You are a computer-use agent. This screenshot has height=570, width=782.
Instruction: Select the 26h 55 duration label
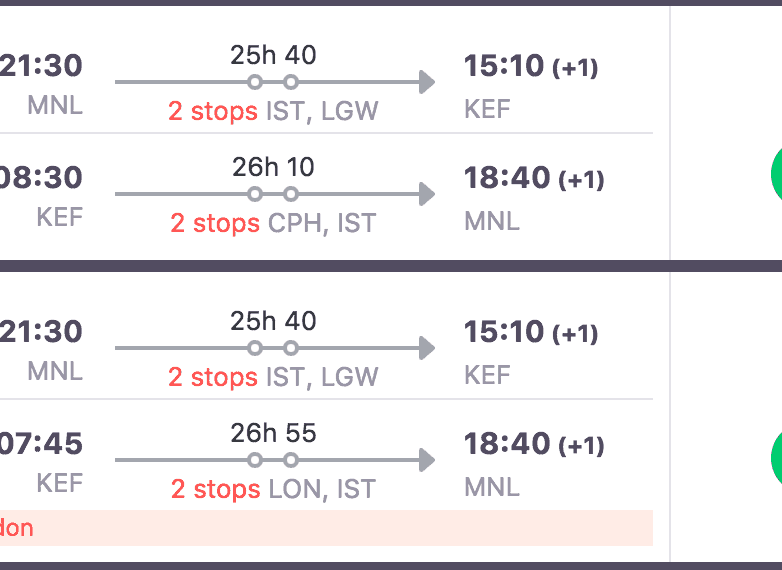click(273, 432)
